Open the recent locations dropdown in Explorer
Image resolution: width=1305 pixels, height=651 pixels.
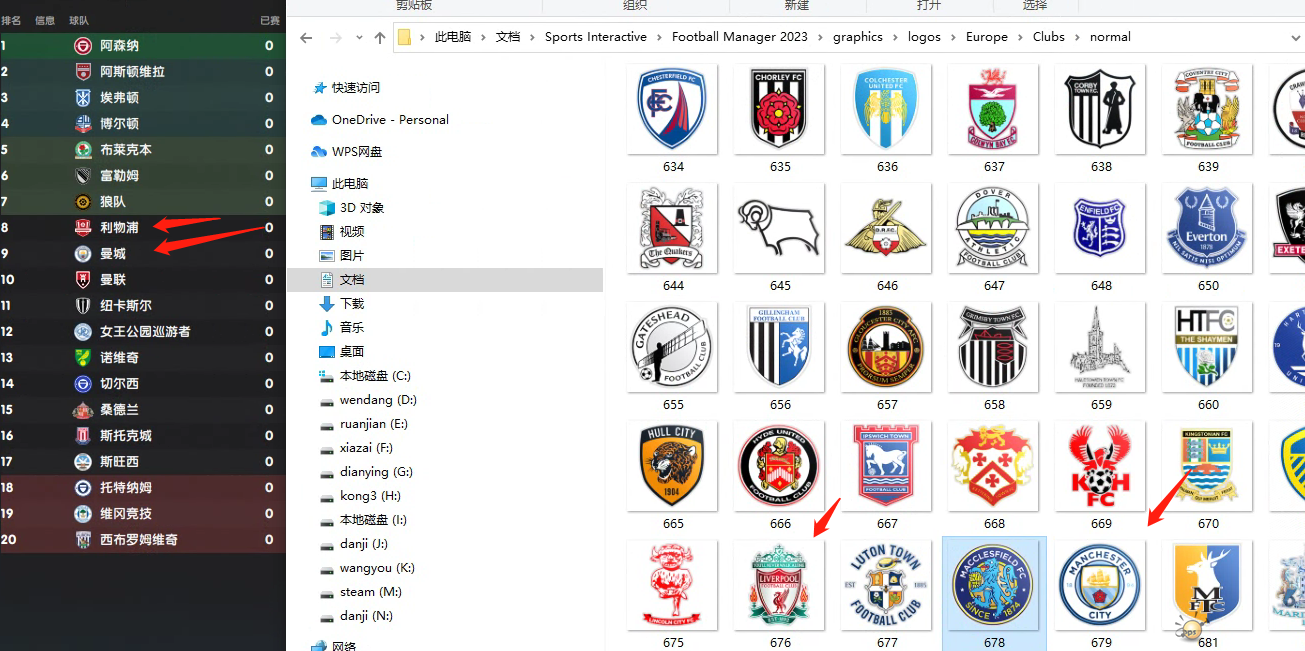coord(360,38)
